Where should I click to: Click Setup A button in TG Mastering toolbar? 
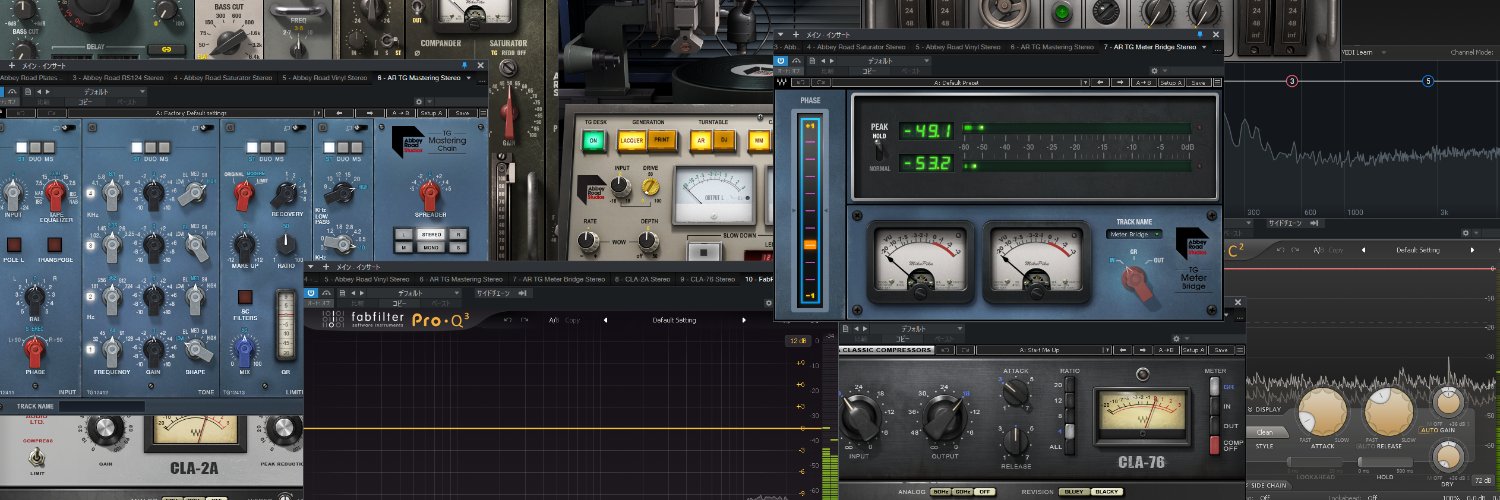point(431,113)
